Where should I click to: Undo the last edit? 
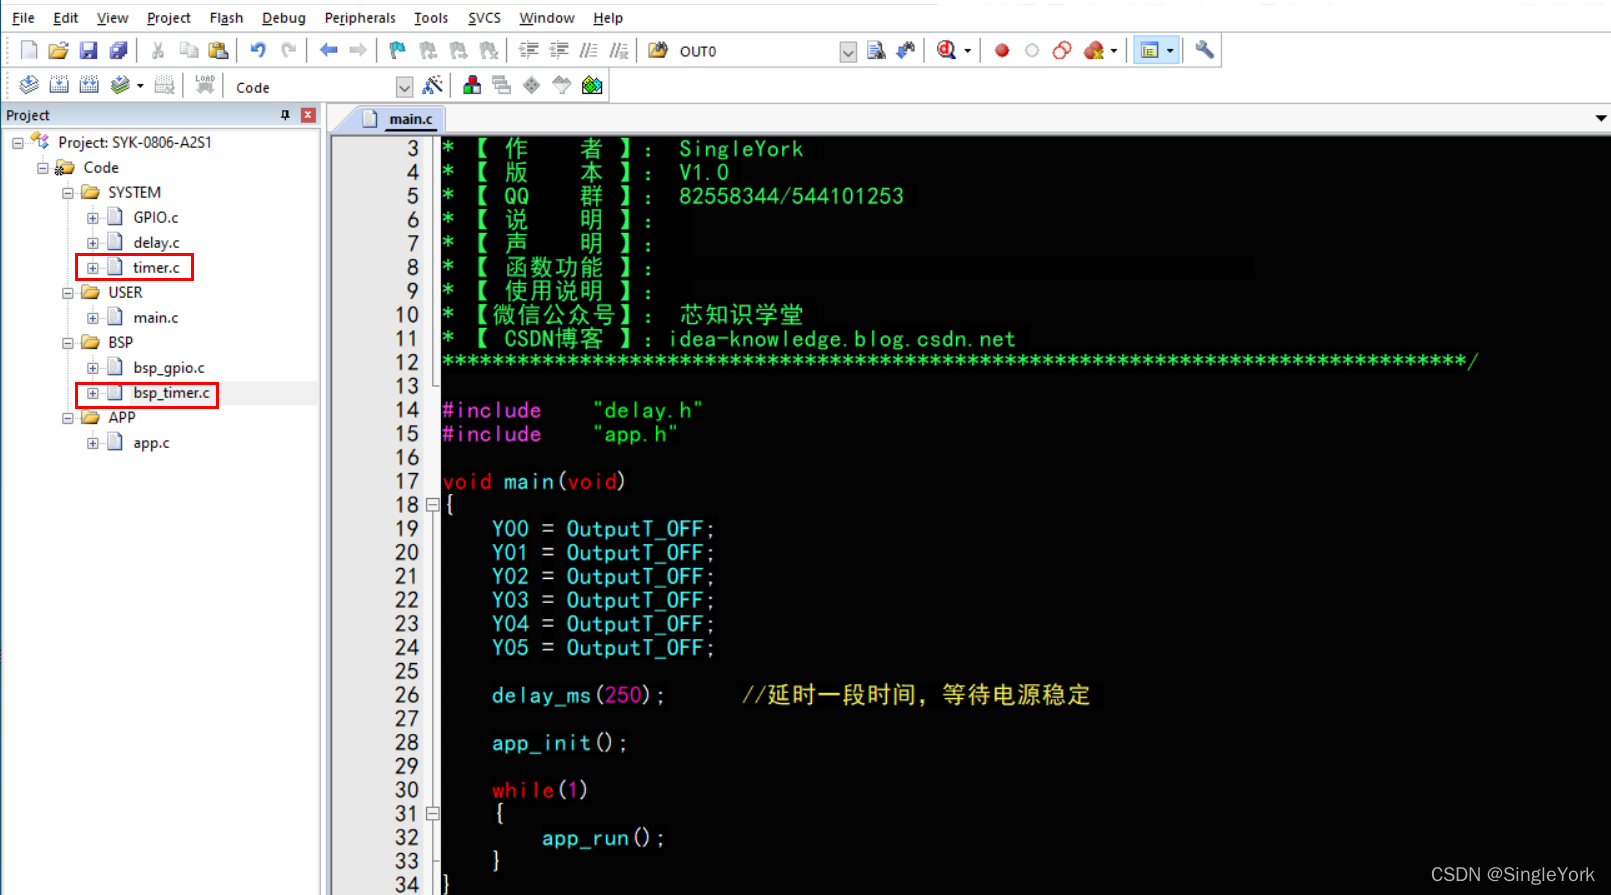[x=258, y=50]
